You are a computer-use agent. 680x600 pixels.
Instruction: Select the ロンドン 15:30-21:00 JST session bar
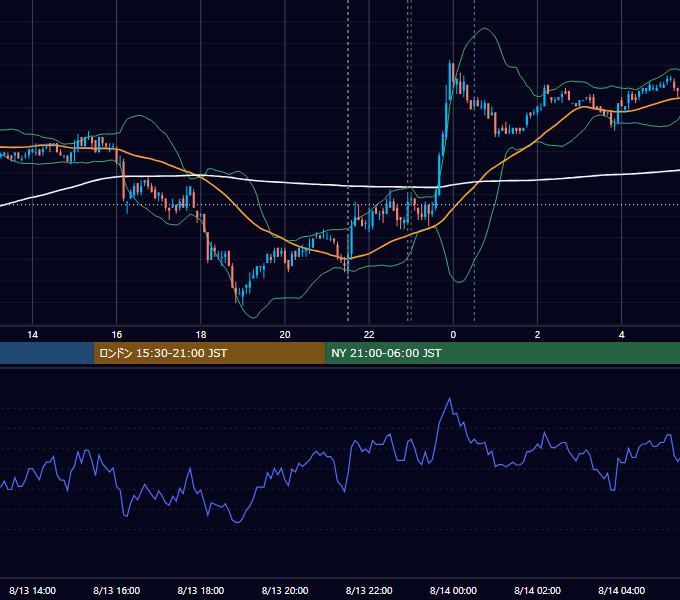pyautogui.click(x=209, y=353)
